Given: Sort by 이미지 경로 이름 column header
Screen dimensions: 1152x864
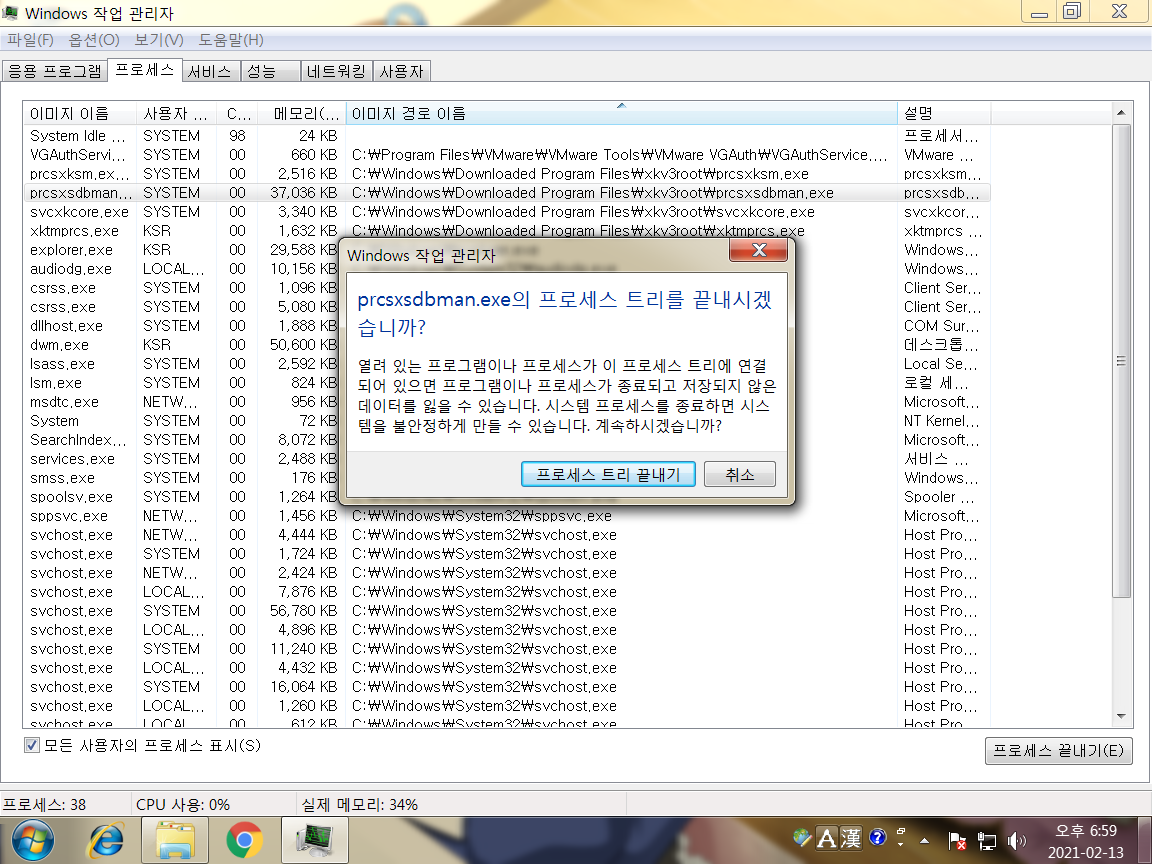Looking at the screenshot, I should 621,114.
